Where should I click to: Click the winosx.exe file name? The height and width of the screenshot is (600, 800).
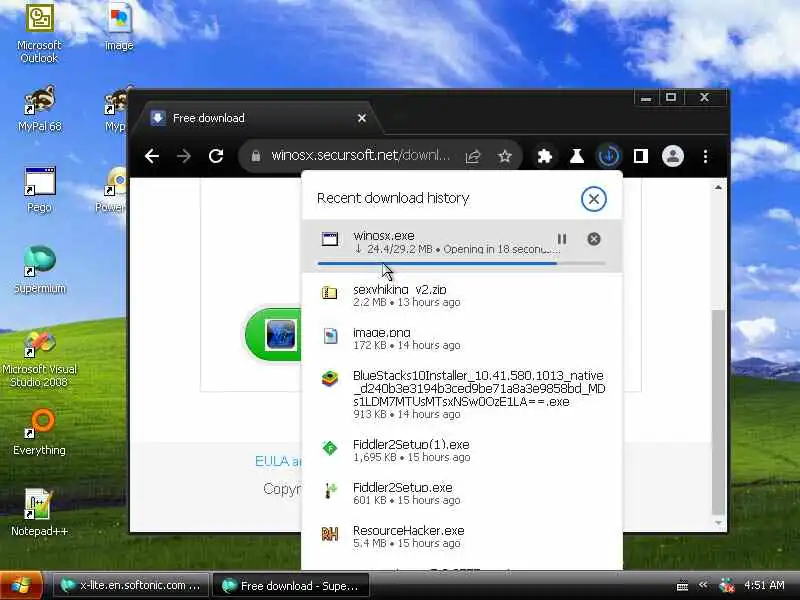pyautogui.click(x=384, y=236)
